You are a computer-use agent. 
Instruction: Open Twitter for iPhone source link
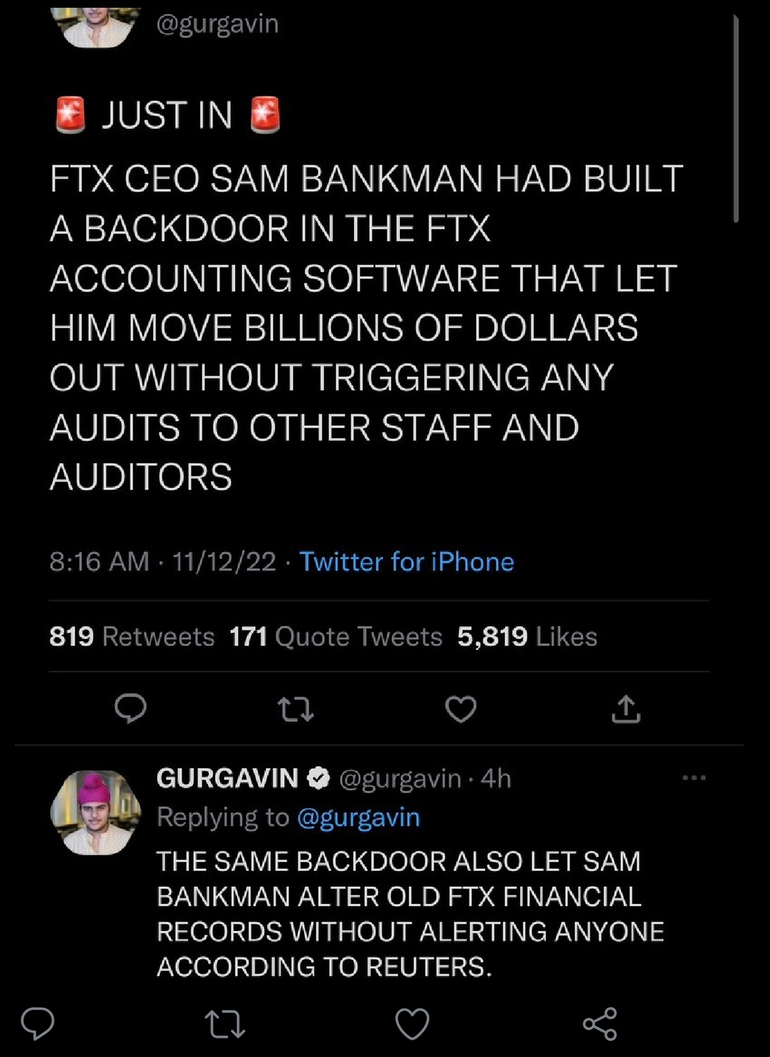[x=406, y=562]
